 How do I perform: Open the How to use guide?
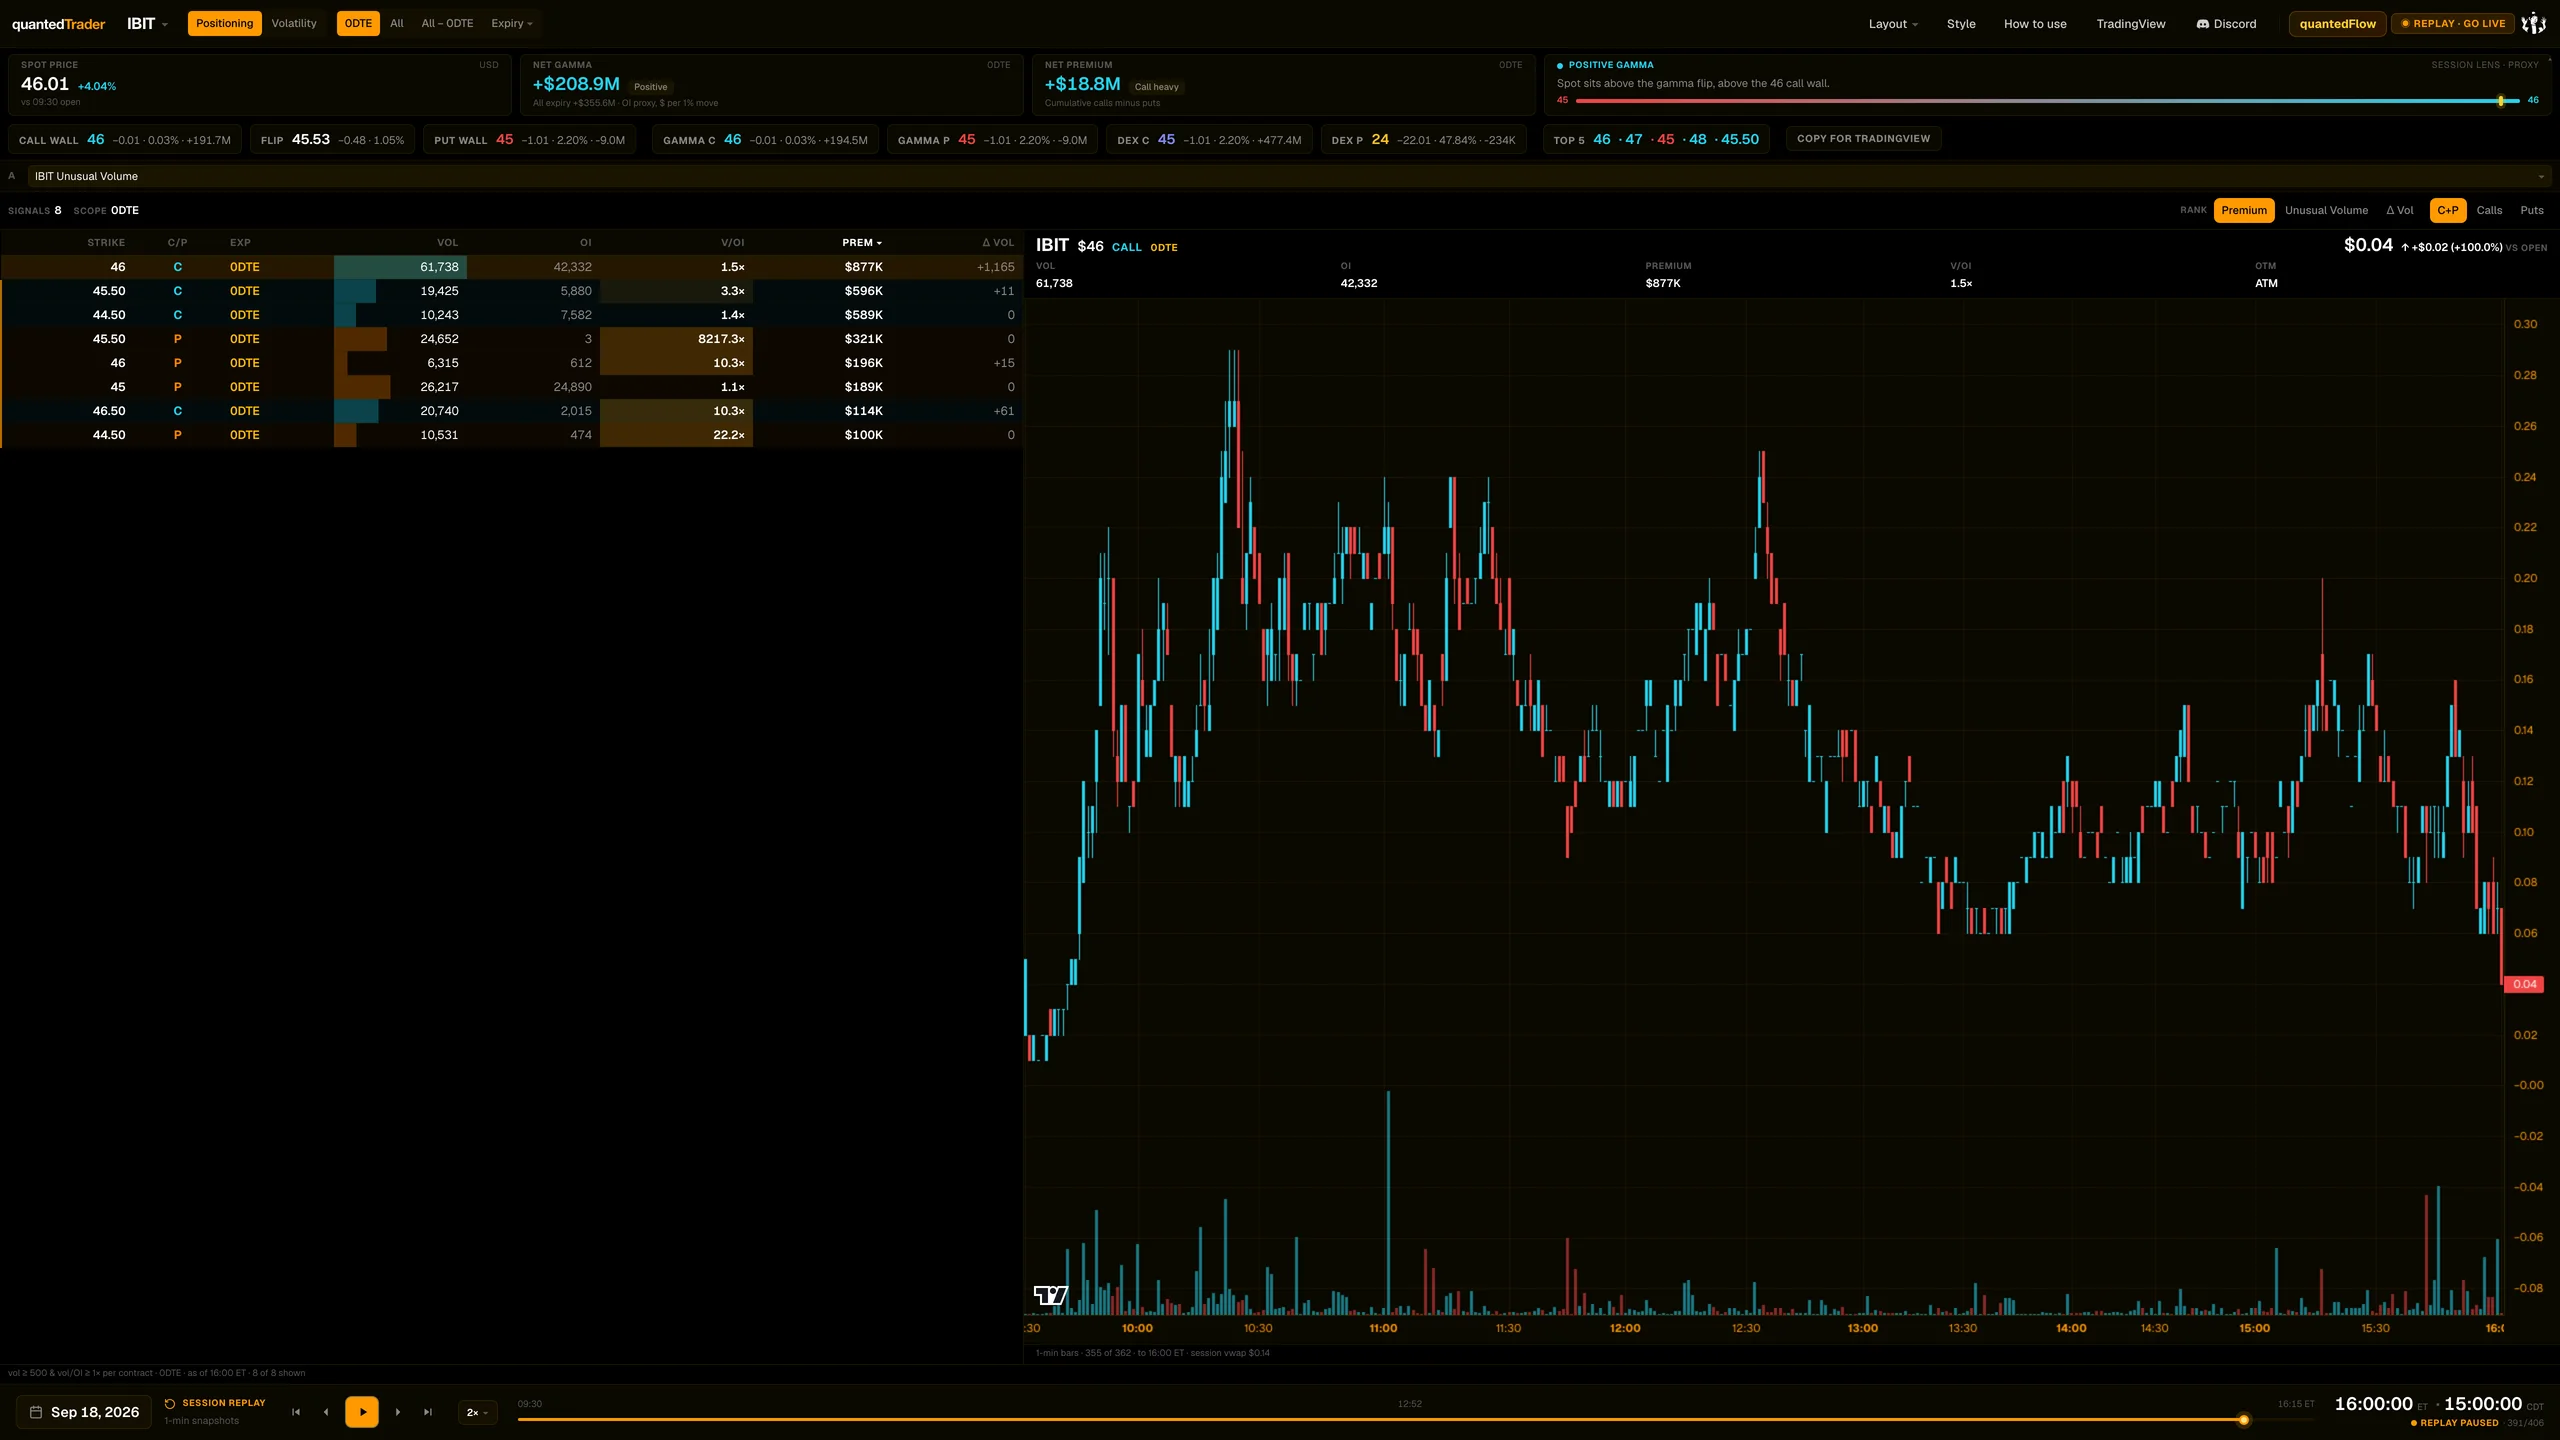tap(2035, 24)
